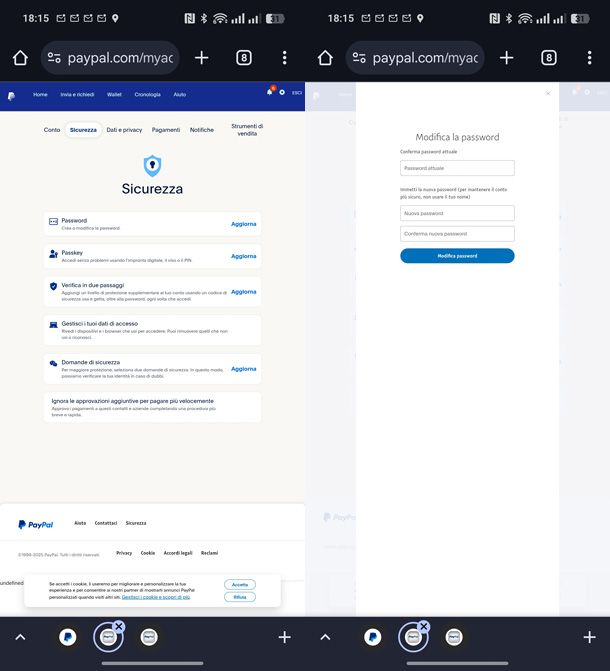Click the Gestisci i tuoi dati di accesso laptop icon
This screenshot has height=671, width=610.
(53, 325)
